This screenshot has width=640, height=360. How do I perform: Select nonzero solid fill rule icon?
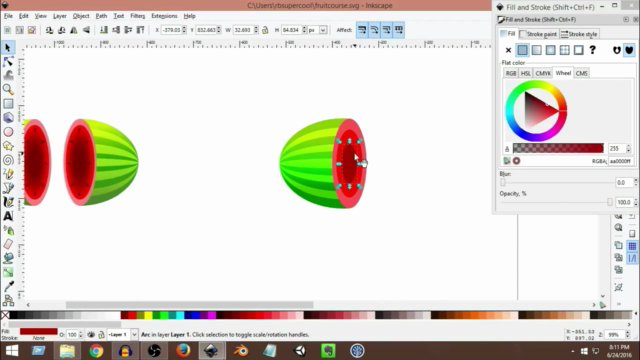coord(629,50)
